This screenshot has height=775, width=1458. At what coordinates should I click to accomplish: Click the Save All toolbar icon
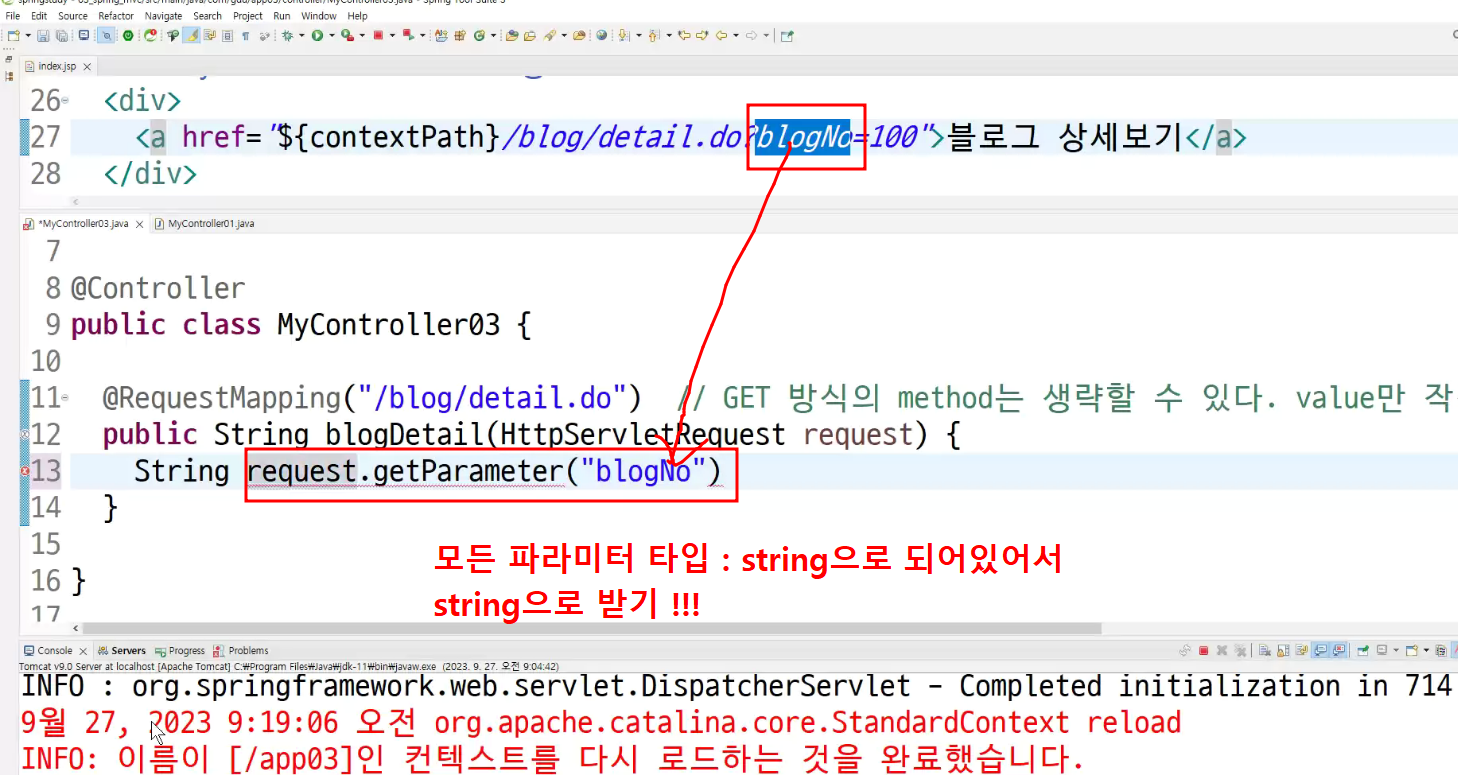62,35
